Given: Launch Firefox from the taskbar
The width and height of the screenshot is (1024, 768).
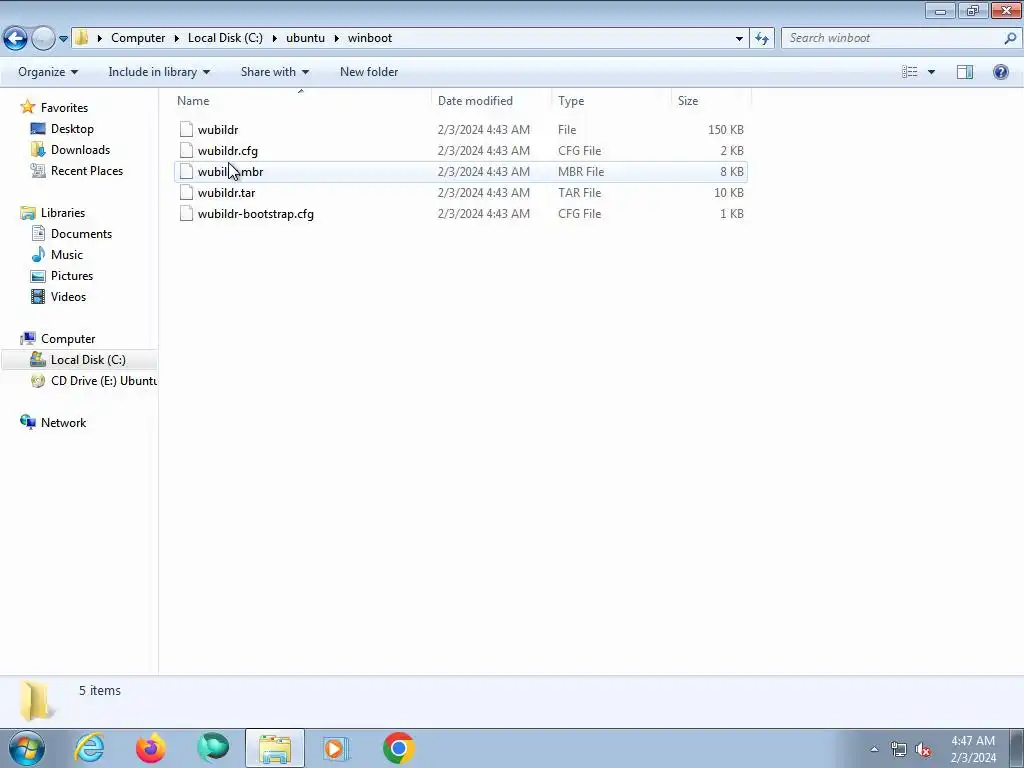Looking at the screenshot, I should (x=151, y=748).
